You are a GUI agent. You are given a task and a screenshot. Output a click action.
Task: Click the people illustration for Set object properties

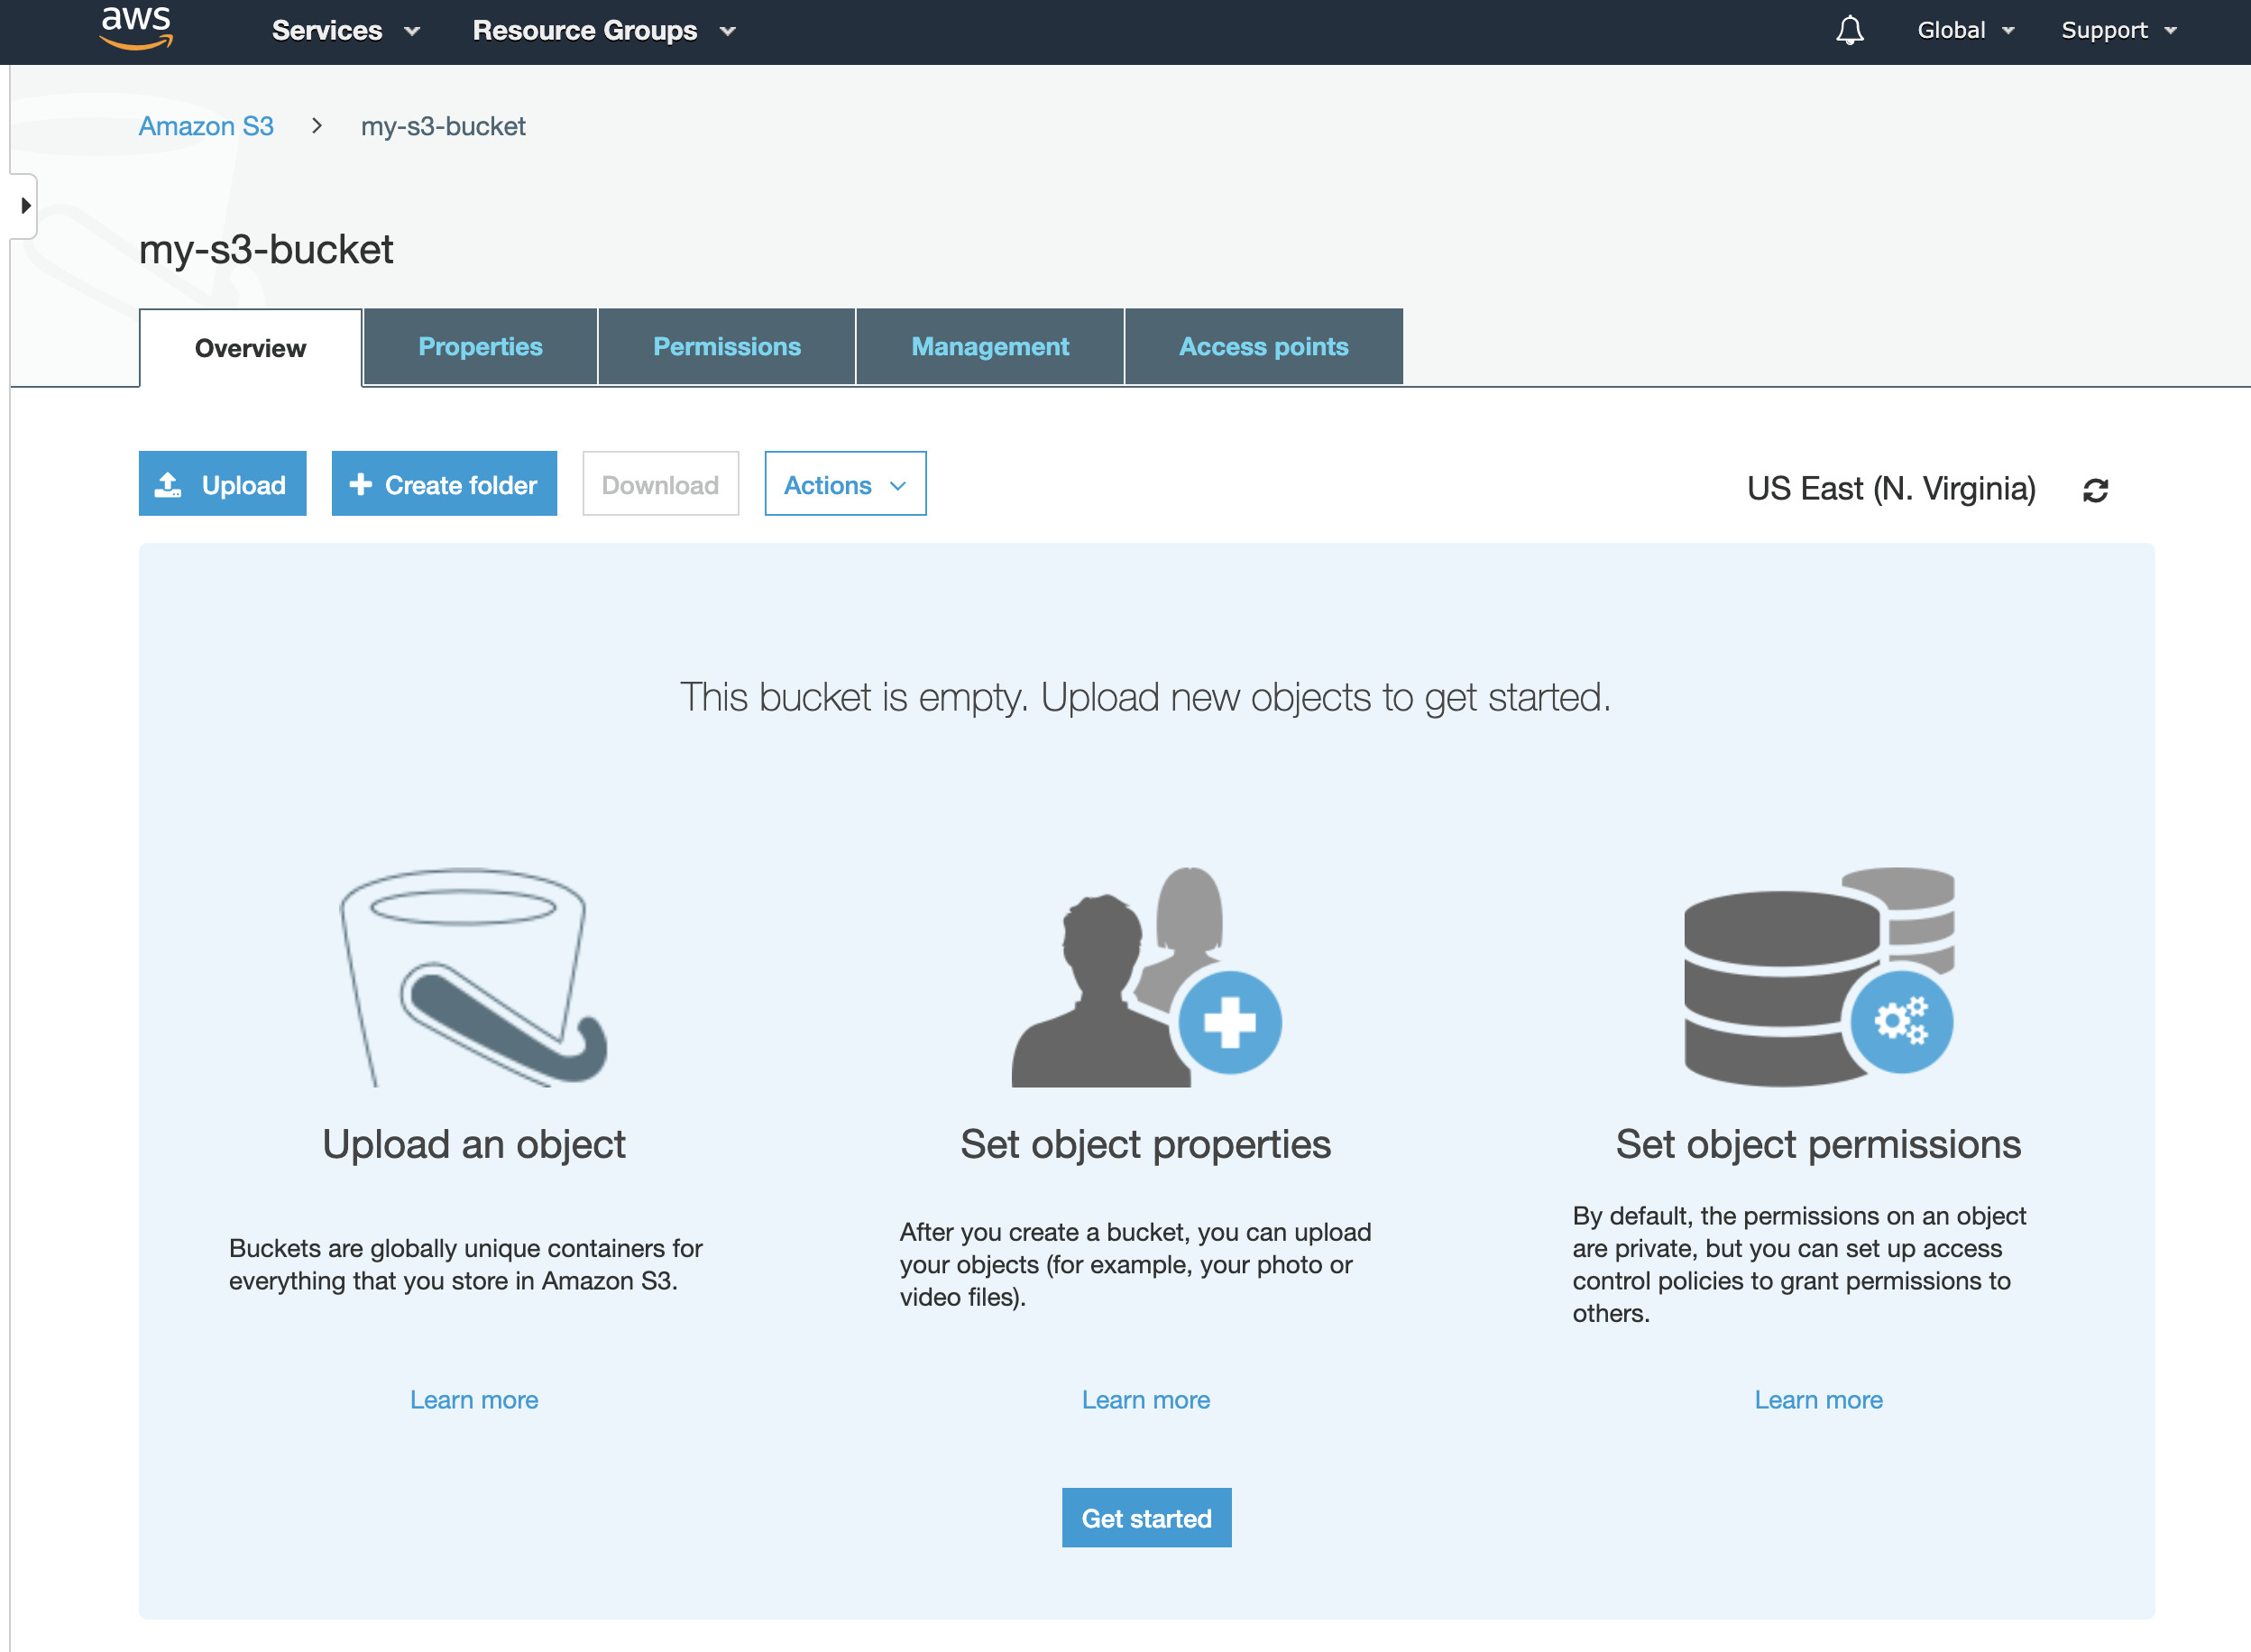(1146, 977)
